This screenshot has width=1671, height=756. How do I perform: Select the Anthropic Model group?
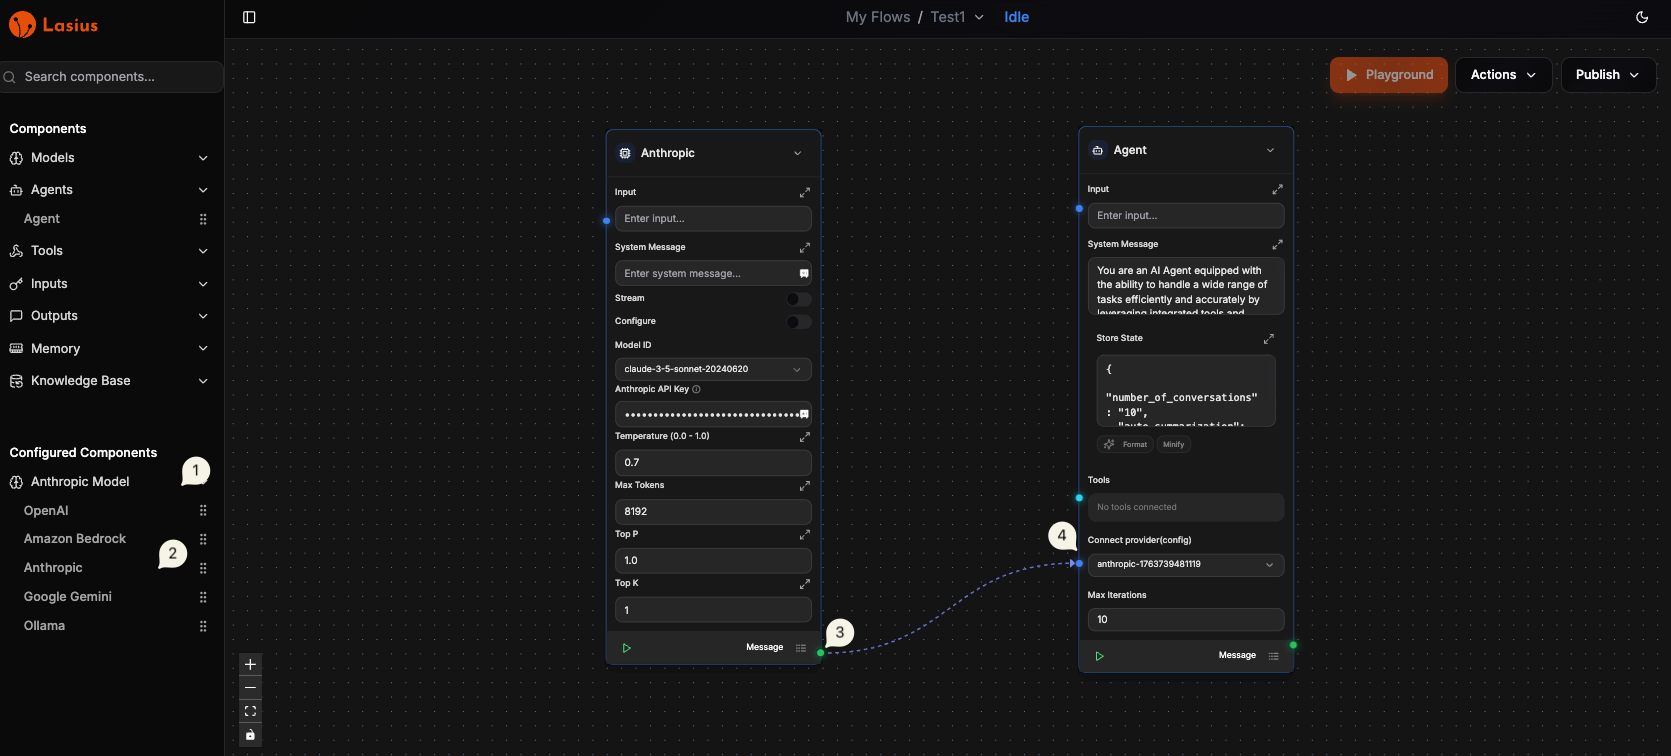[80, 482]
